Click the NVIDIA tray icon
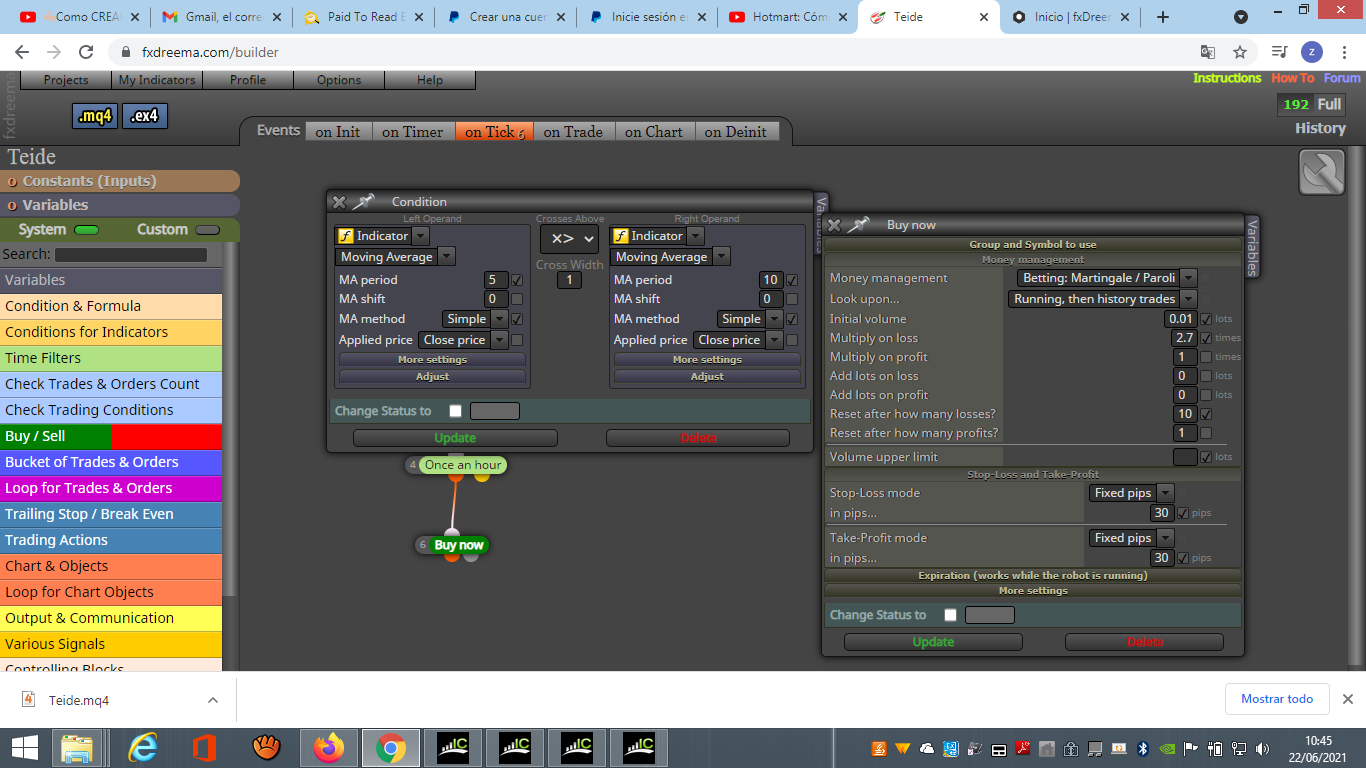This screenshot has height=768, width=1366. (x=1166, y=748)
